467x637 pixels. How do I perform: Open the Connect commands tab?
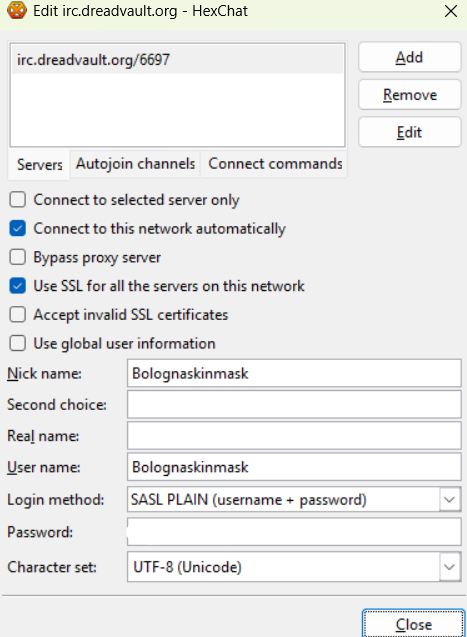click(275, 164)
